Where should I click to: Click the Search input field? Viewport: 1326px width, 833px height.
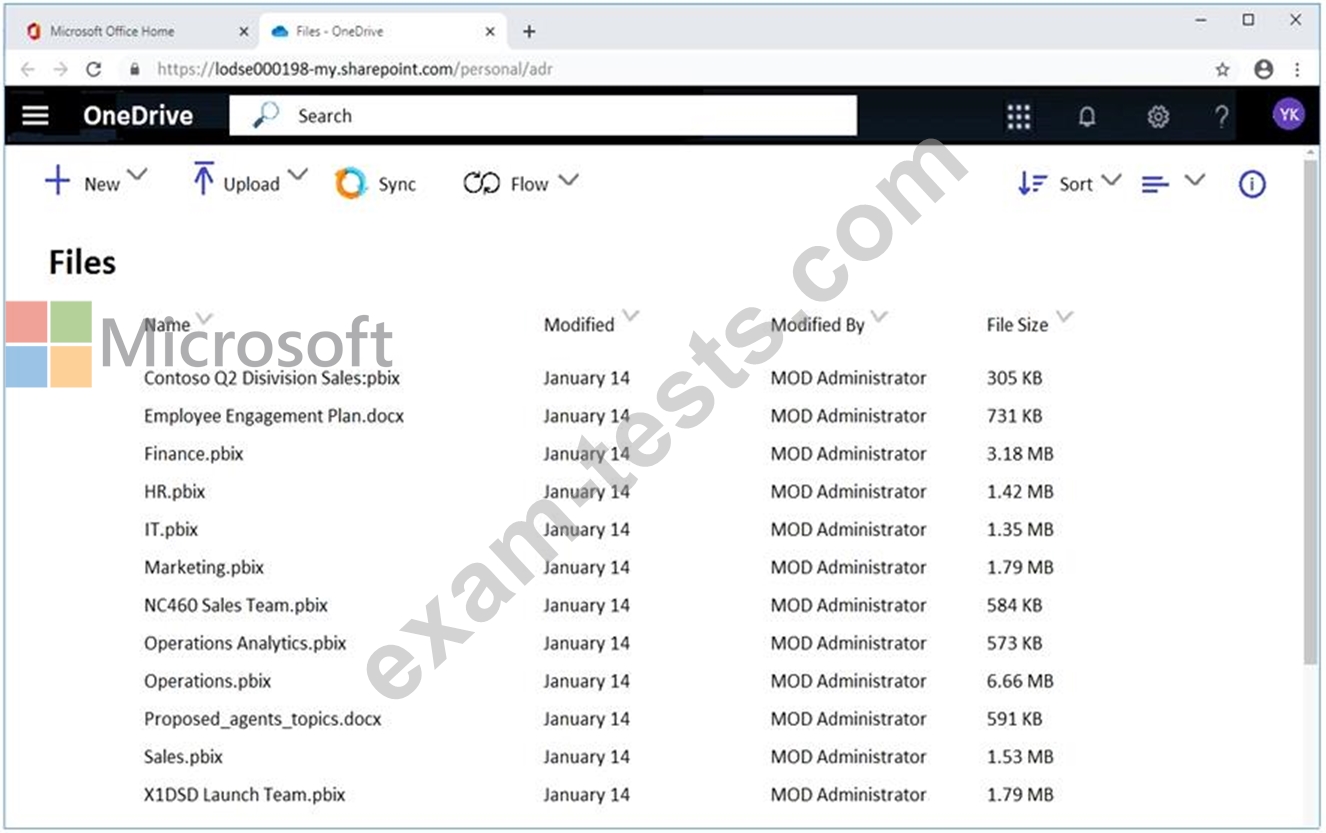[543, 115]
